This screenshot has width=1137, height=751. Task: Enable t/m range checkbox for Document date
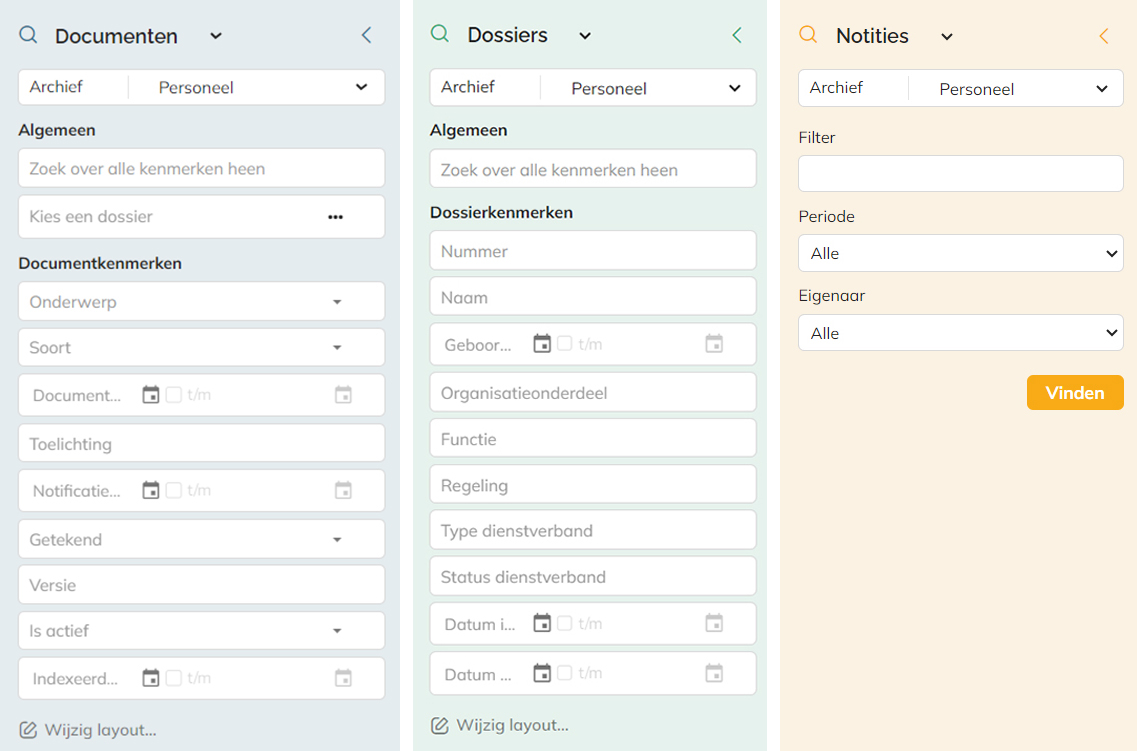pos(174,395)
